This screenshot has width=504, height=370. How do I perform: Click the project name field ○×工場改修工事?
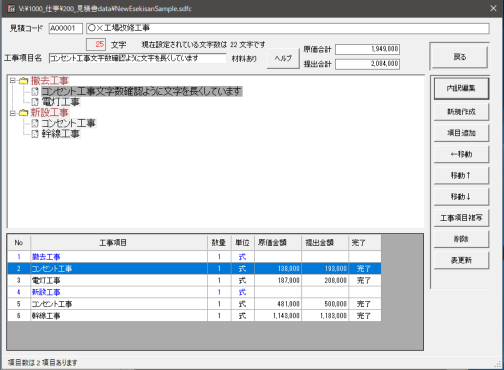[x=288, y=28]
